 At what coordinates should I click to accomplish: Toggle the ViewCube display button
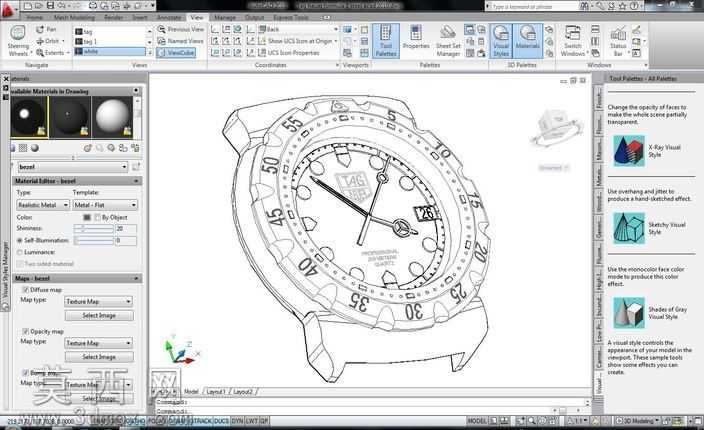[176, 53]
